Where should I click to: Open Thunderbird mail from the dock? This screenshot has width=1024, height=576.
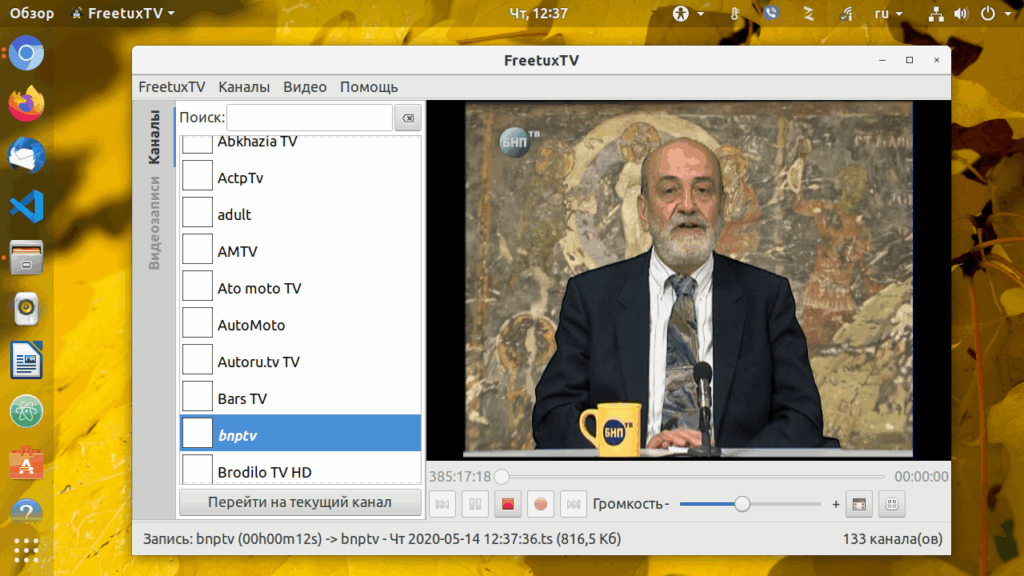26,155
